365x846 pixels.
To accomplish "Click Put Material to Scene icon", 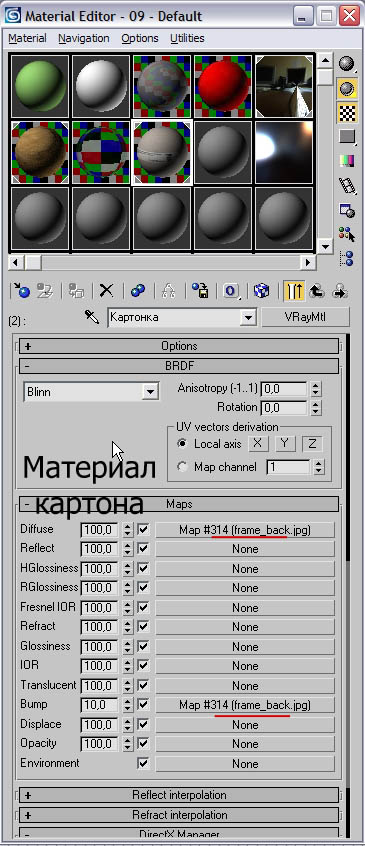I will coord(45,291).
